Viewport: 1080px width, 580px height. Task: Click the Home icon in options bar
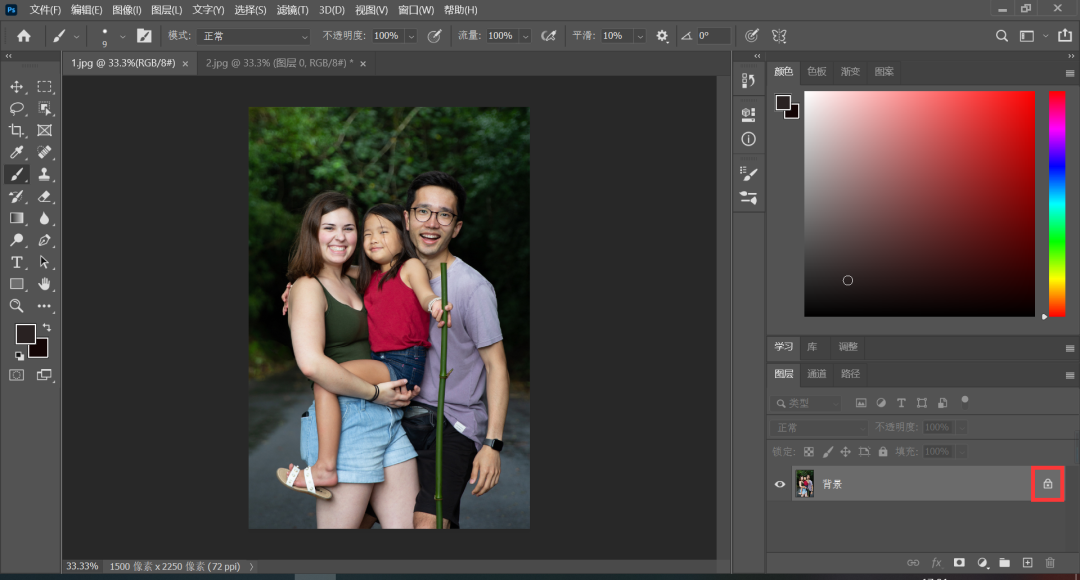pos(23,36)
